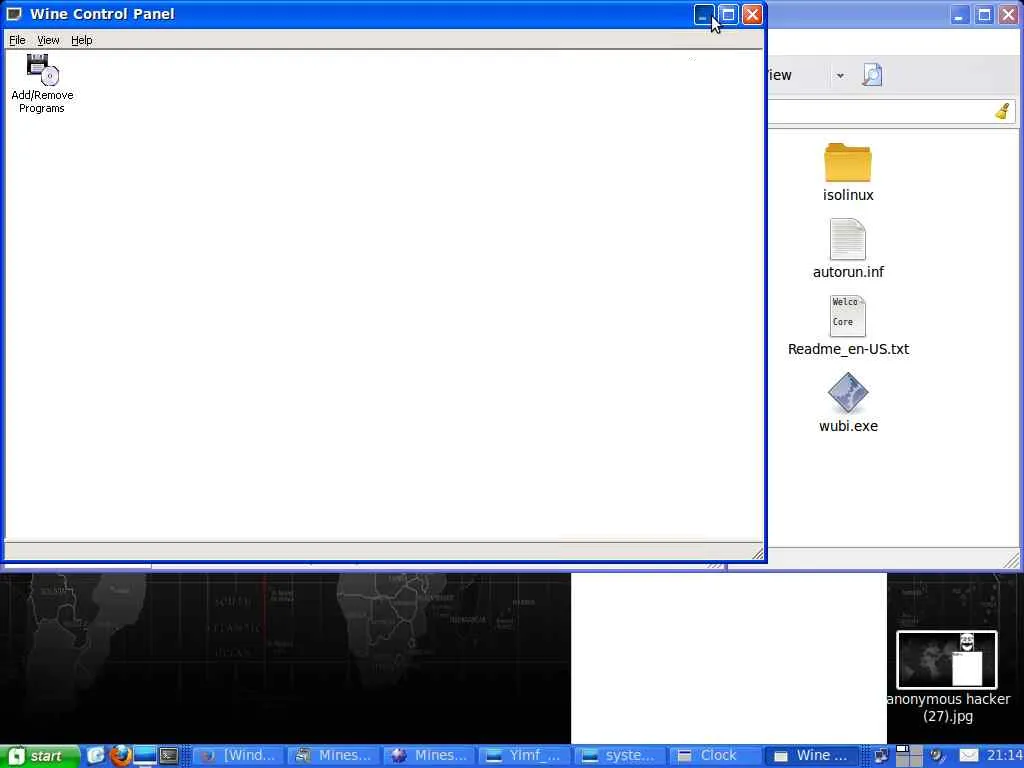1024x768 pixels.
Task: Select the anonymous hacker (27).jpg desktop thumbnail
Action: [x=947, y=660]
